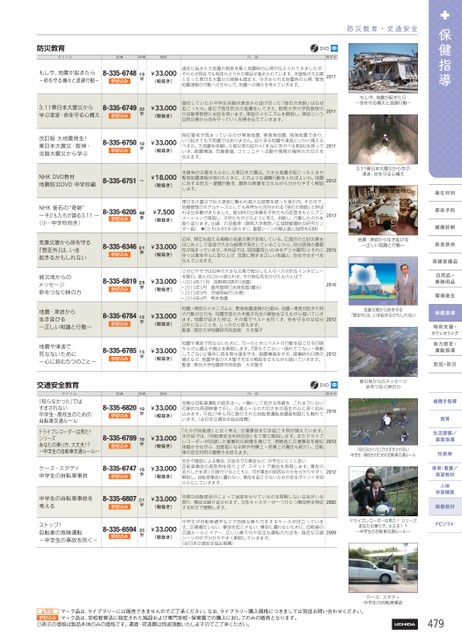The image size is (462, 644).
Task: Click the 防災教育・交通安全 page header text
Action: click(x=382, y=29)
